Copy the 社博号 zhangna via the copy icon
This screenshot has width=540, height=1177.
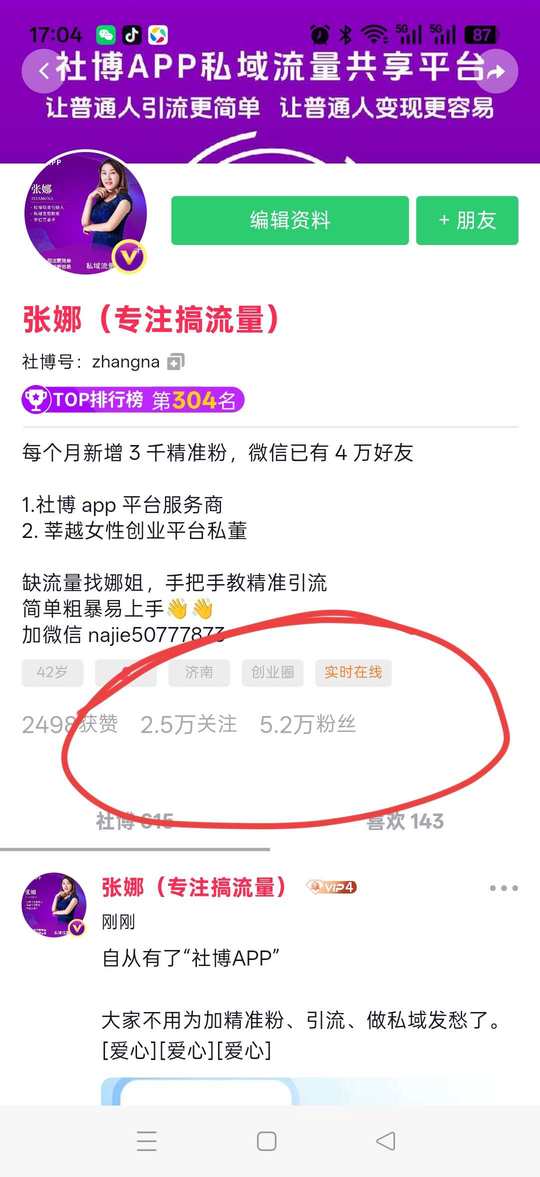pos(176,362)
